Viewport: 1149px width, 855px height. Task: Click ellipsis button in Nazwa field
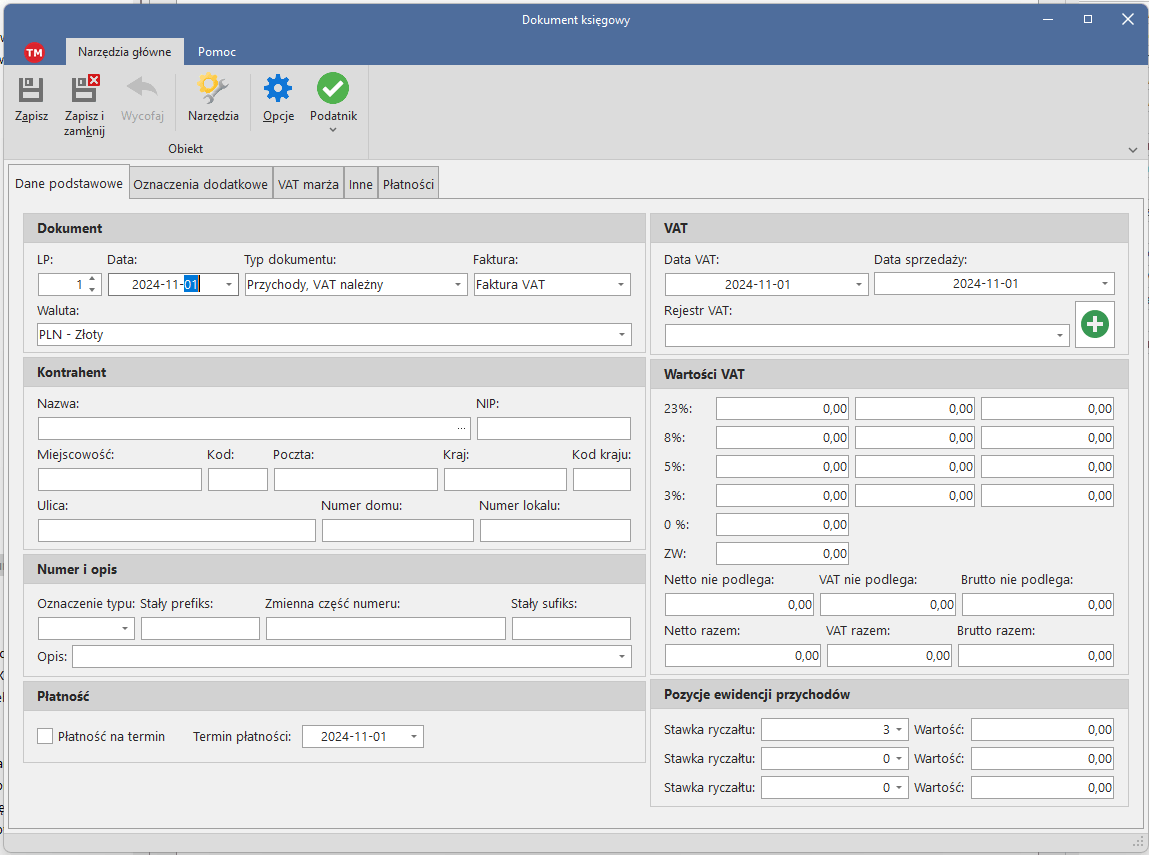[461, 429]
